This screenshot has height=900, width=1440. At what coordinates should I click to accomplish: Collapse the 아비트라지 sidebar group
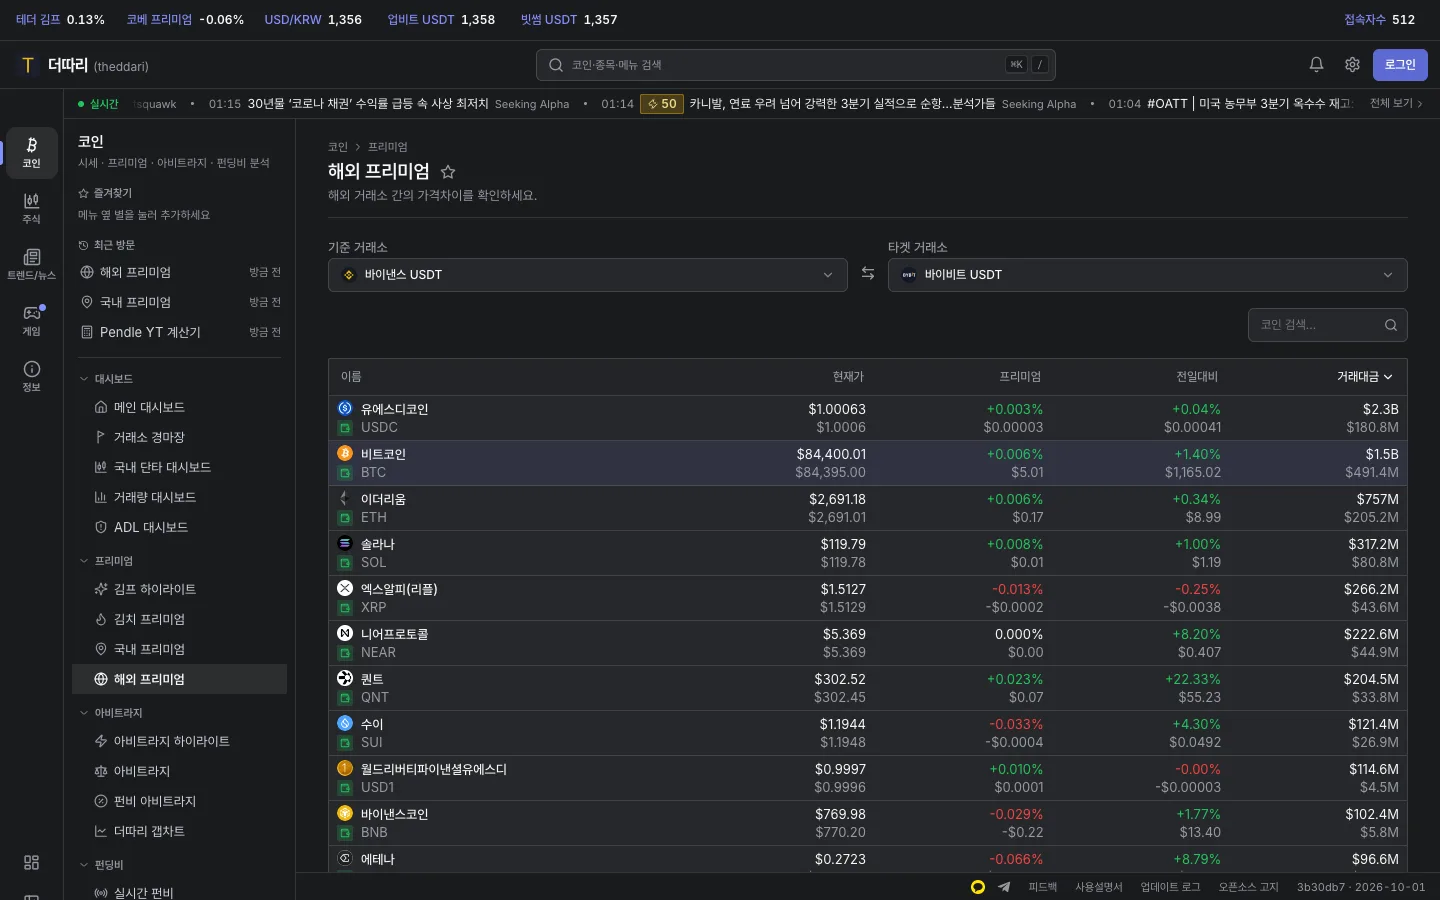(x=111, y=713)
